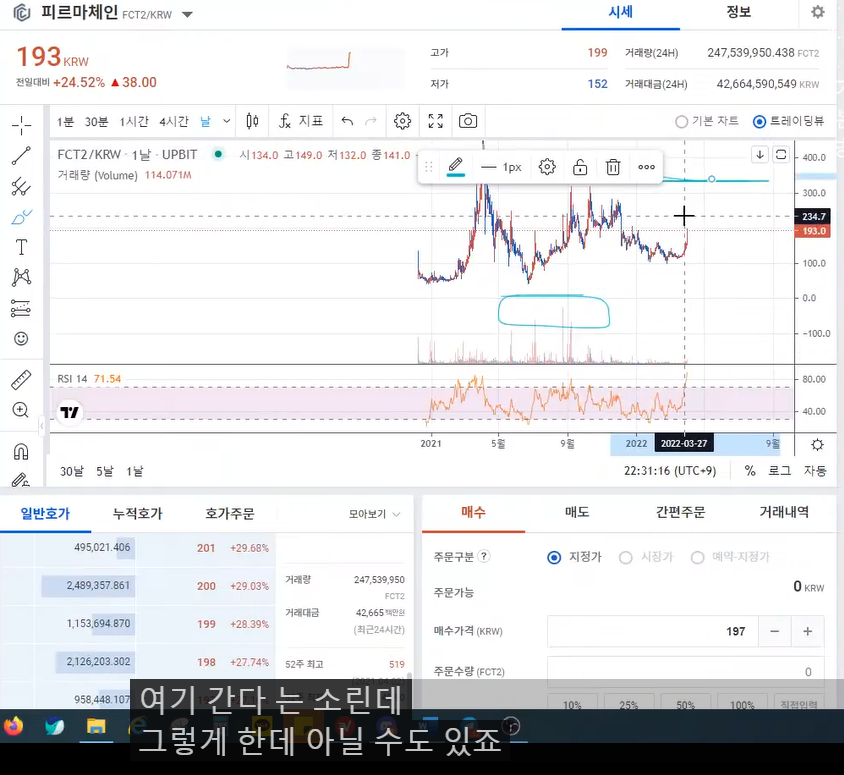The image size is (844, 775).
Task: Toggle 자동 auto scale
Action: (x=815, y=471)
